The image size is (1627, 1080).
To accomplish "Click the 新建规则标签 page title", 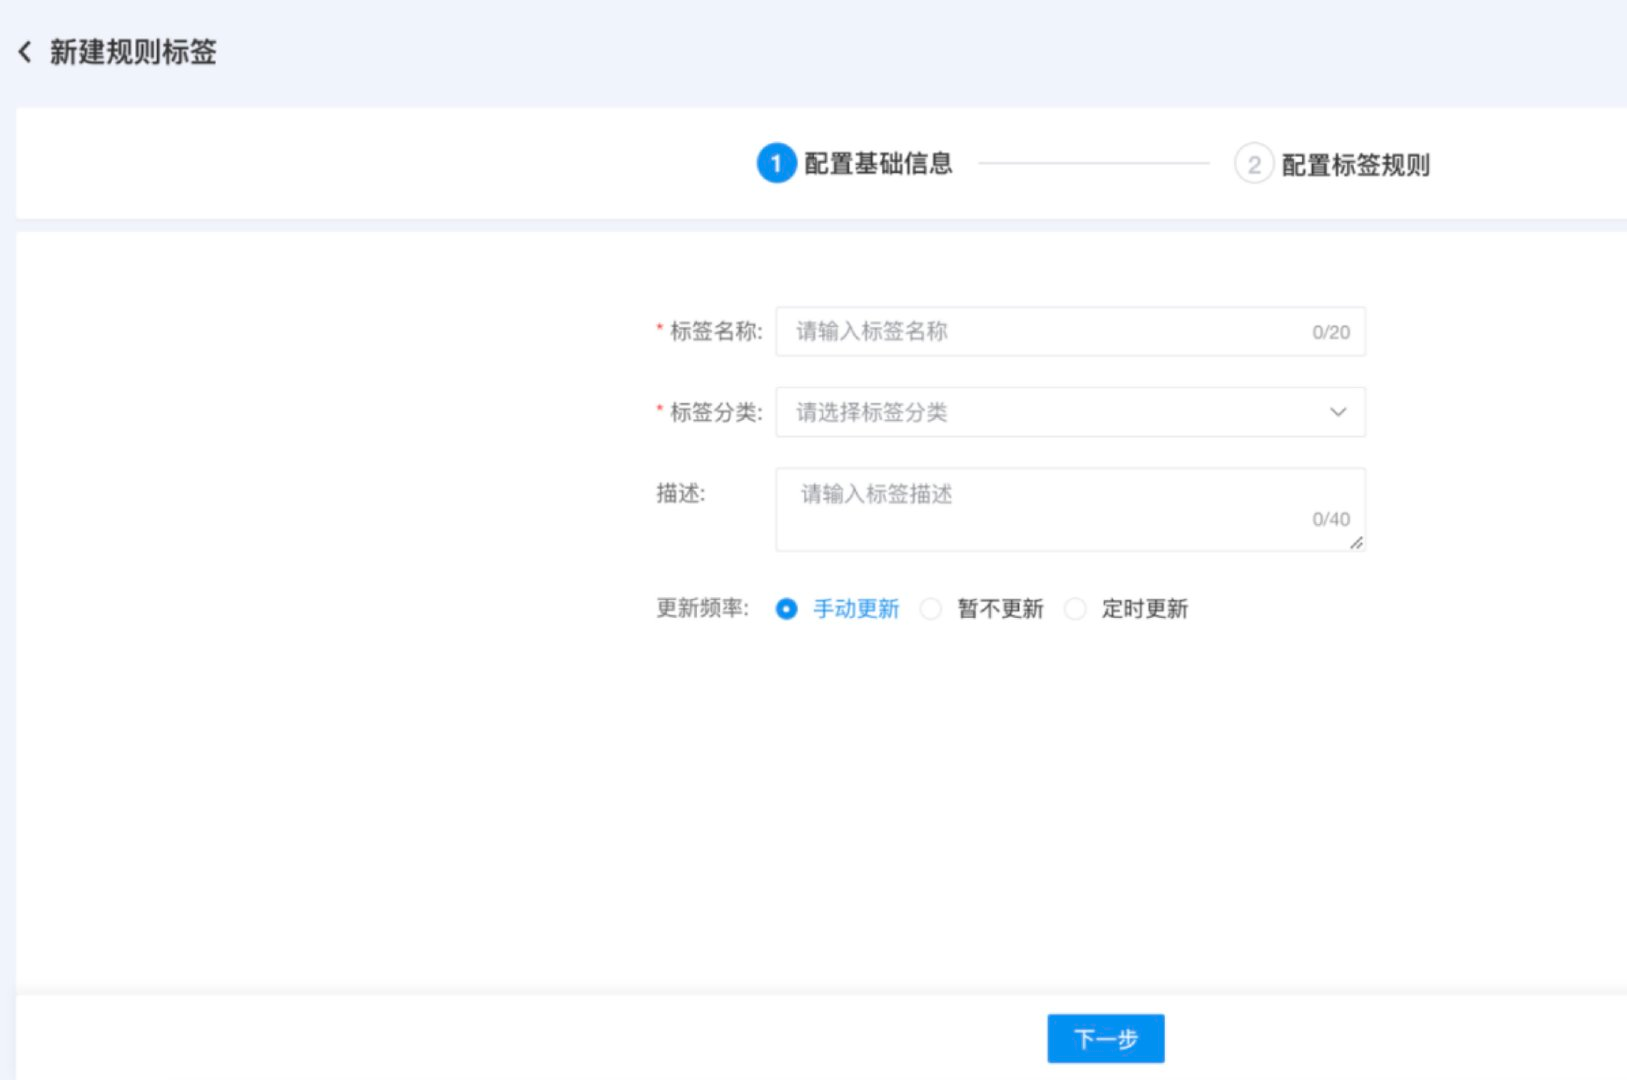I will click(x=133, y=52).
